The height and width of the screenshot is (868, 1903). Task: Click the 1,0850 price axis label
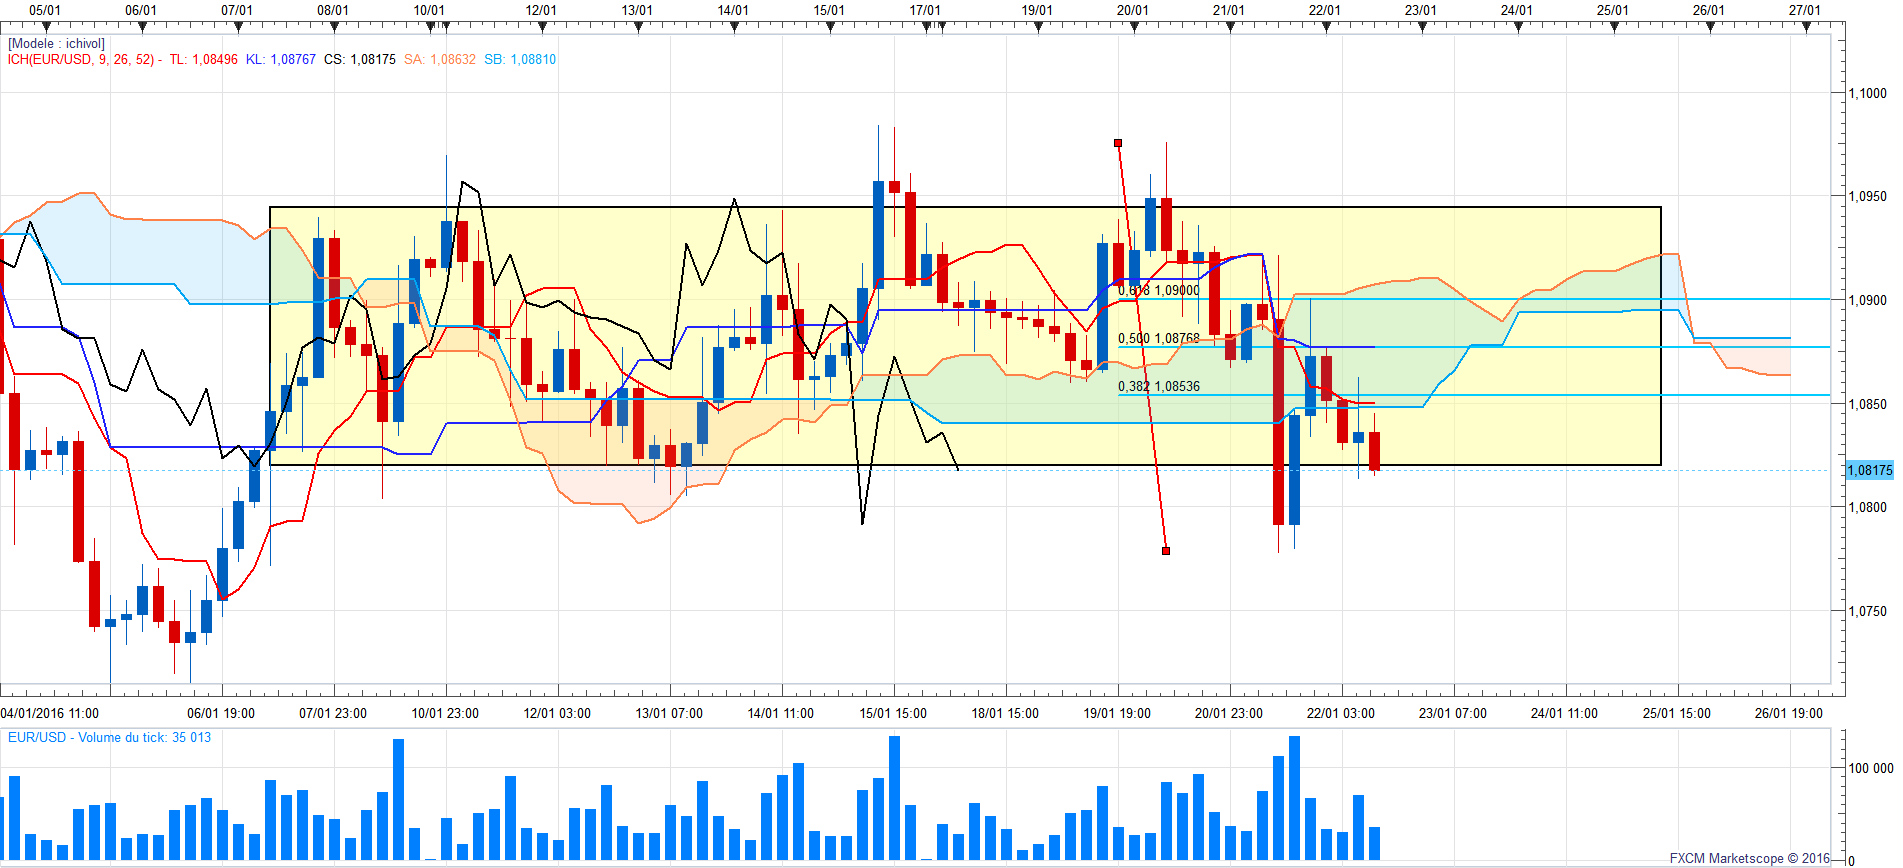tap(1868, 405)
